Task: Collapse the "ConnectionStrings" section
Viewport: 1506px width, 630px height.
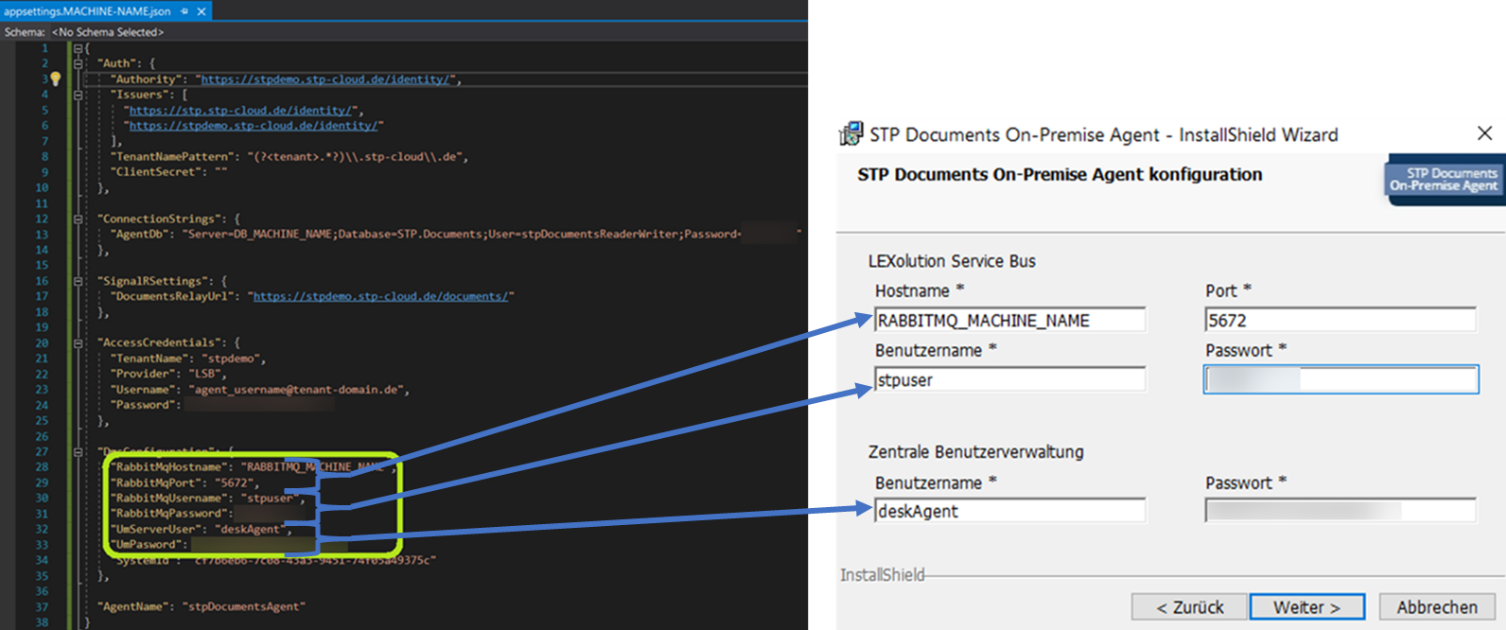Action: point(77,219)
